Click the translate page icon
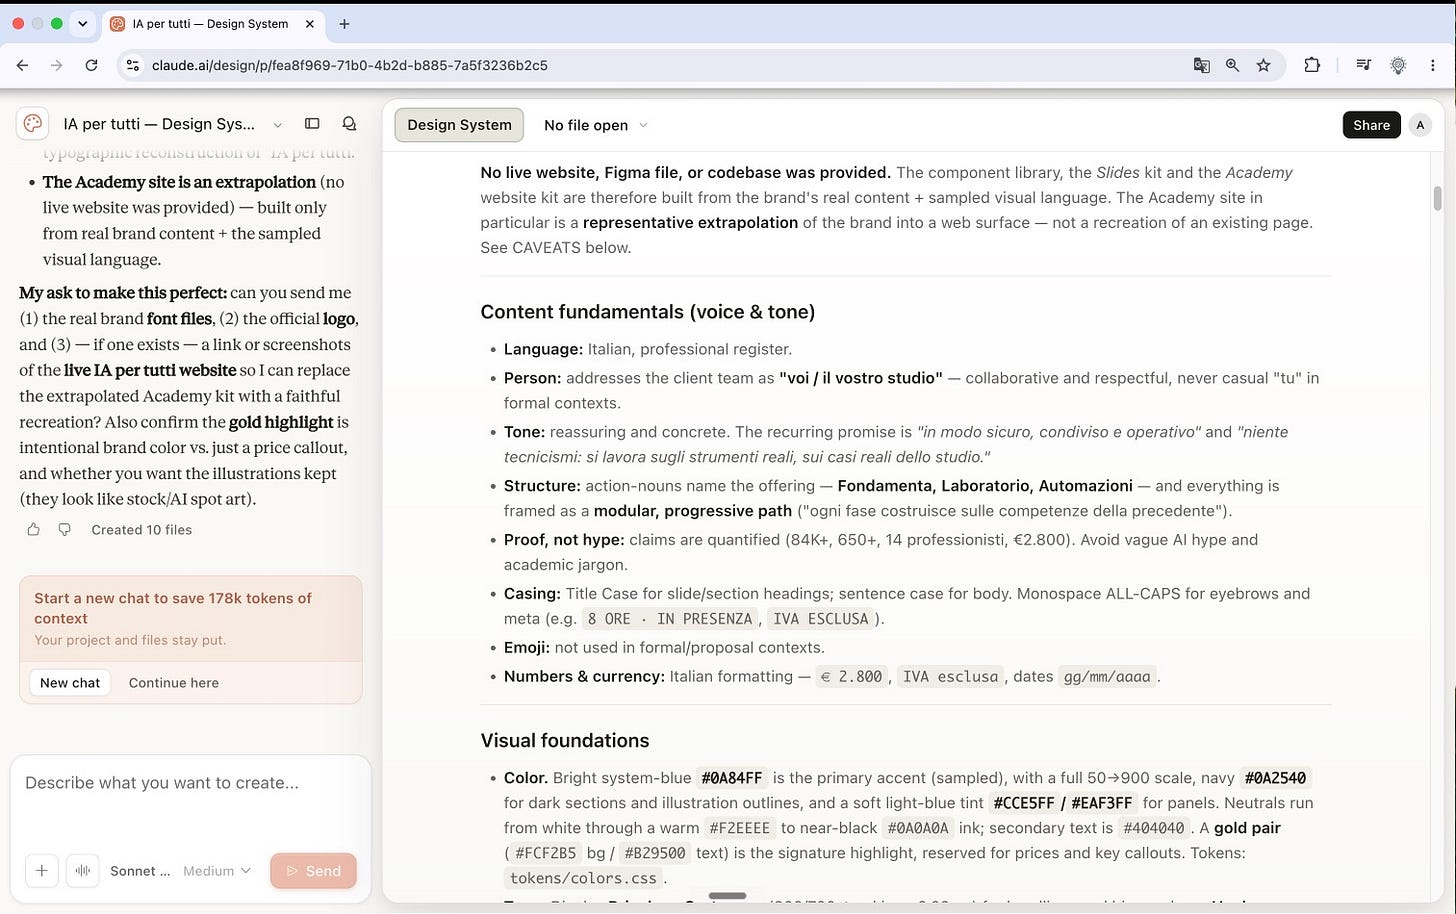 coord(1201,65)
